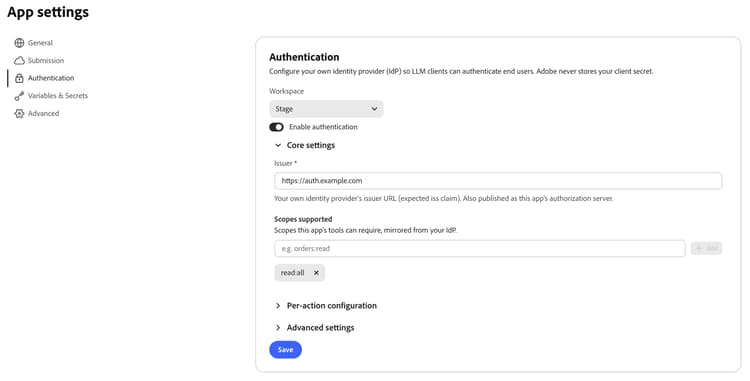Open the General settings page
The width and height of the screenshot is (750, 381).
[40, 43]
